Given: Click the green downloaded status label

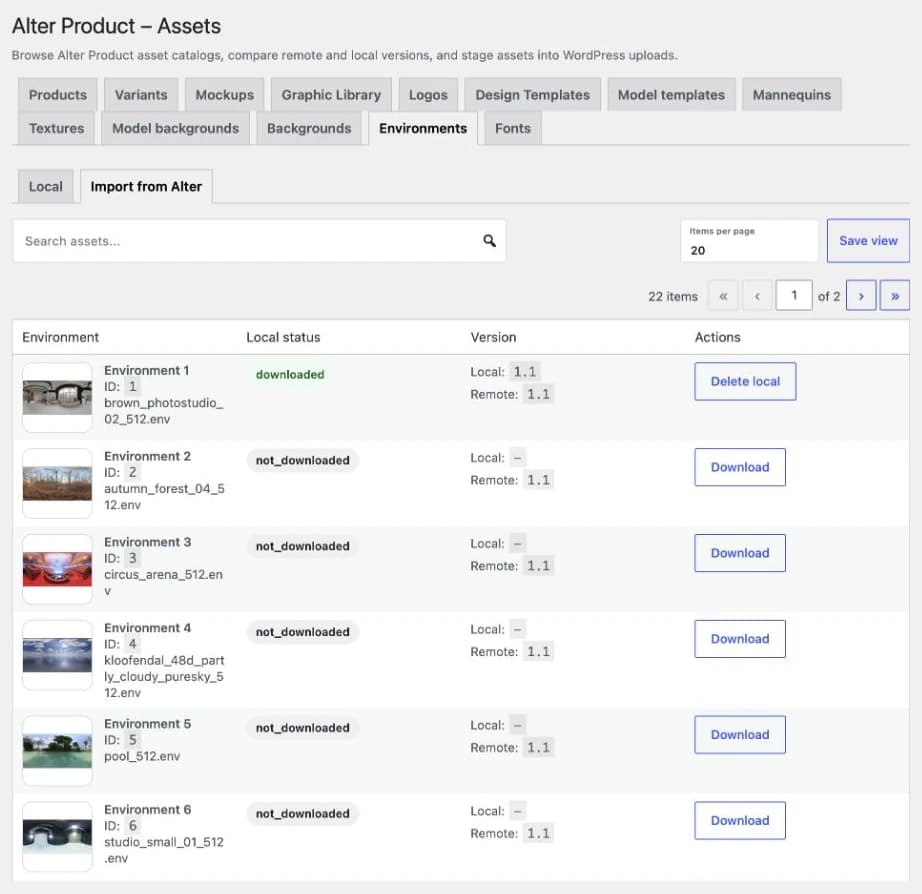Looking at the screenshot, I should coord(290,374).
